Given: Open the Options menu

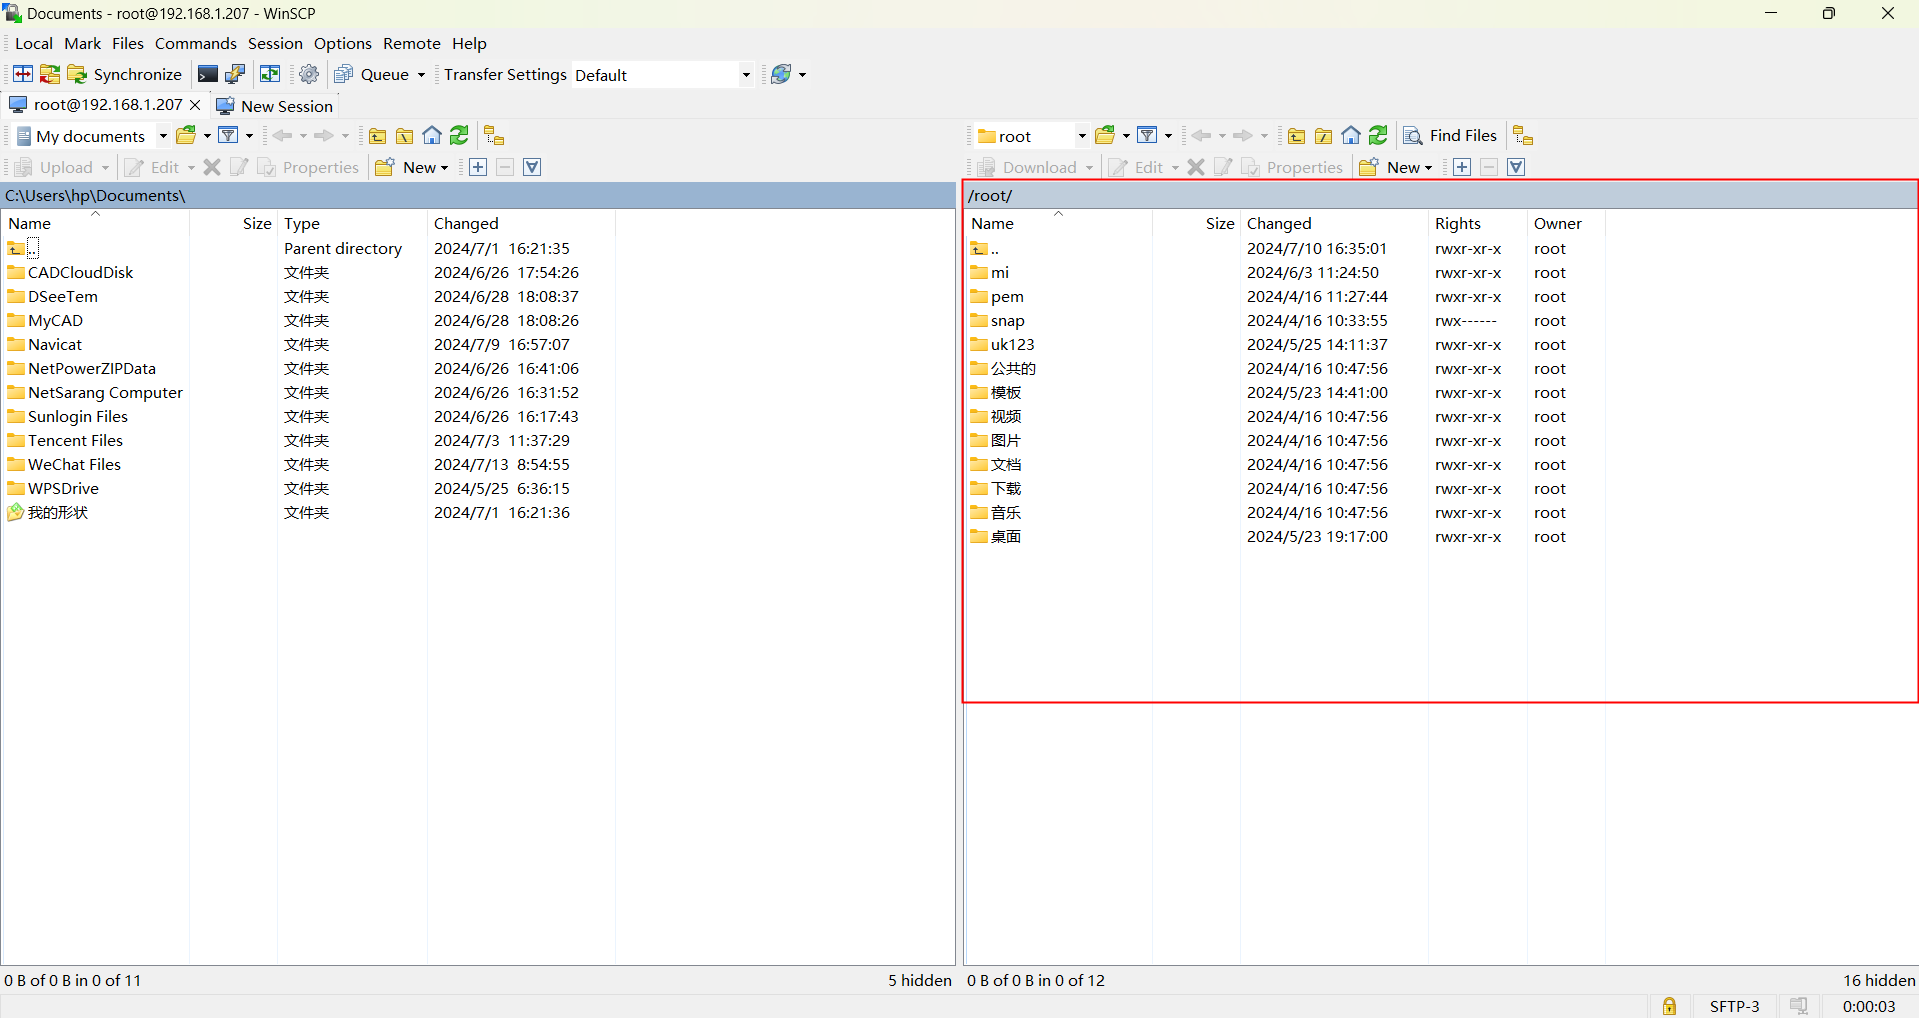Looking at the screenshot, I should click(343, 43).
